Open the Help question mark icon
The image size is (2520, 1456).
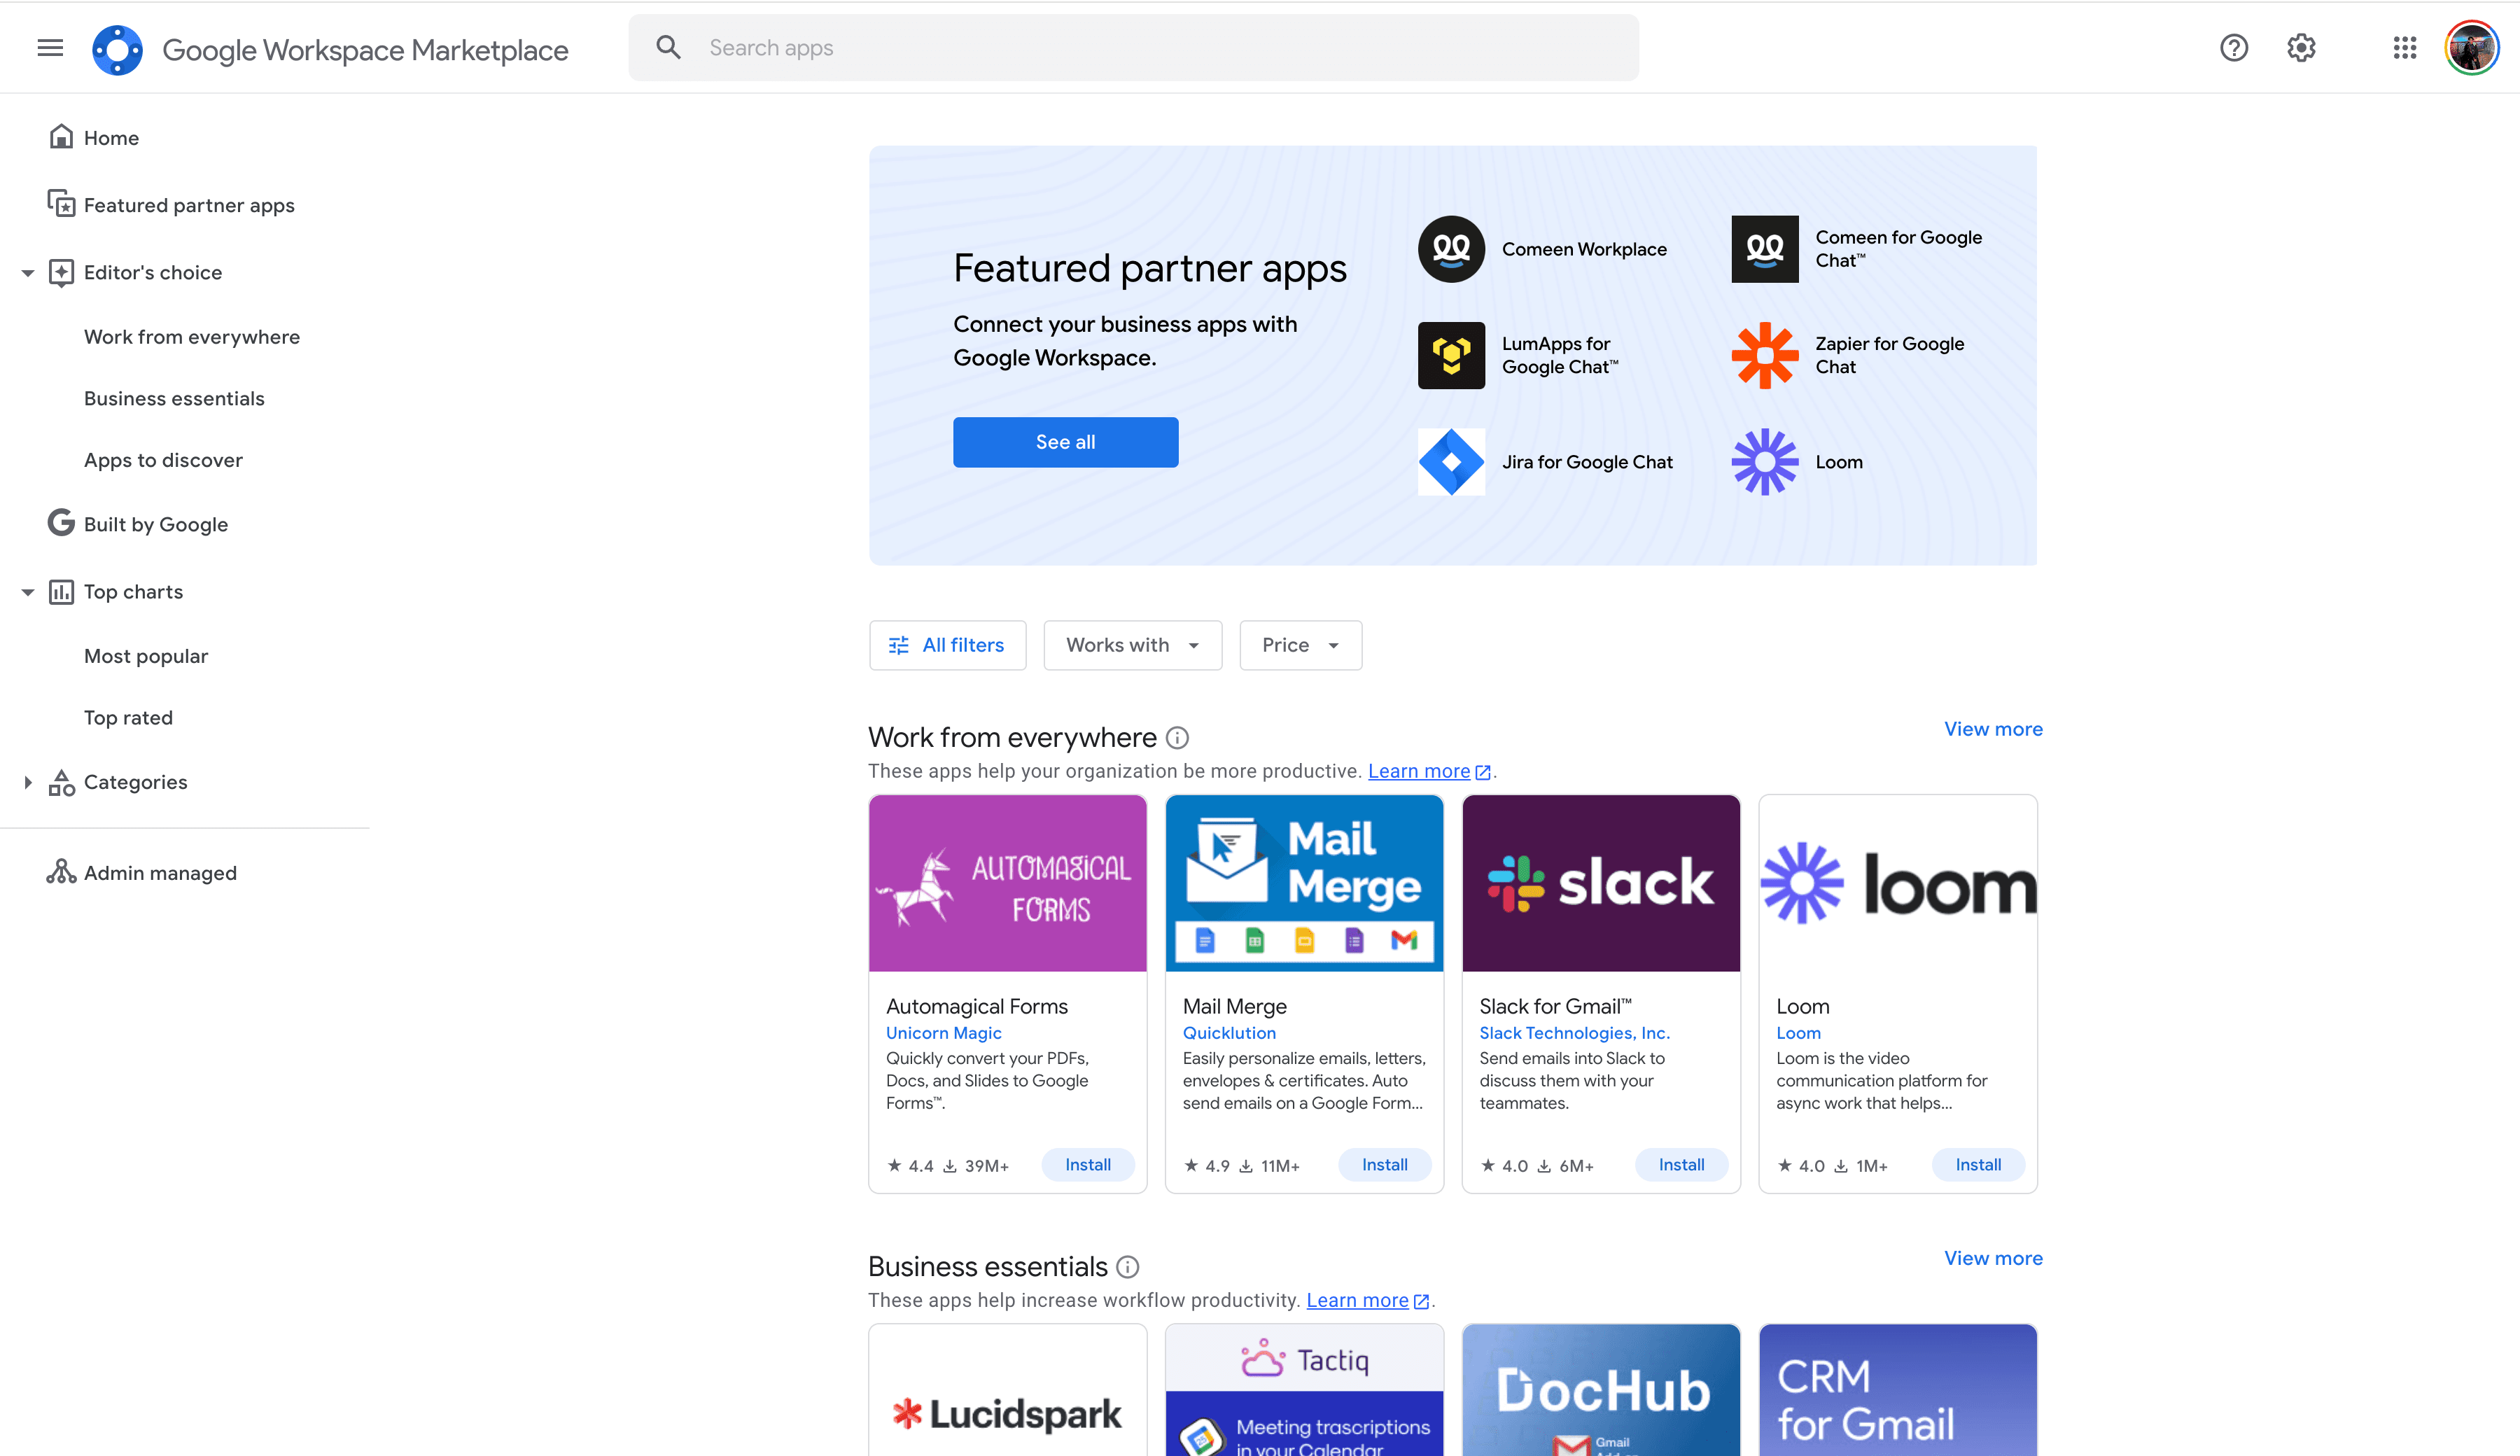(x=2233, y=47)
